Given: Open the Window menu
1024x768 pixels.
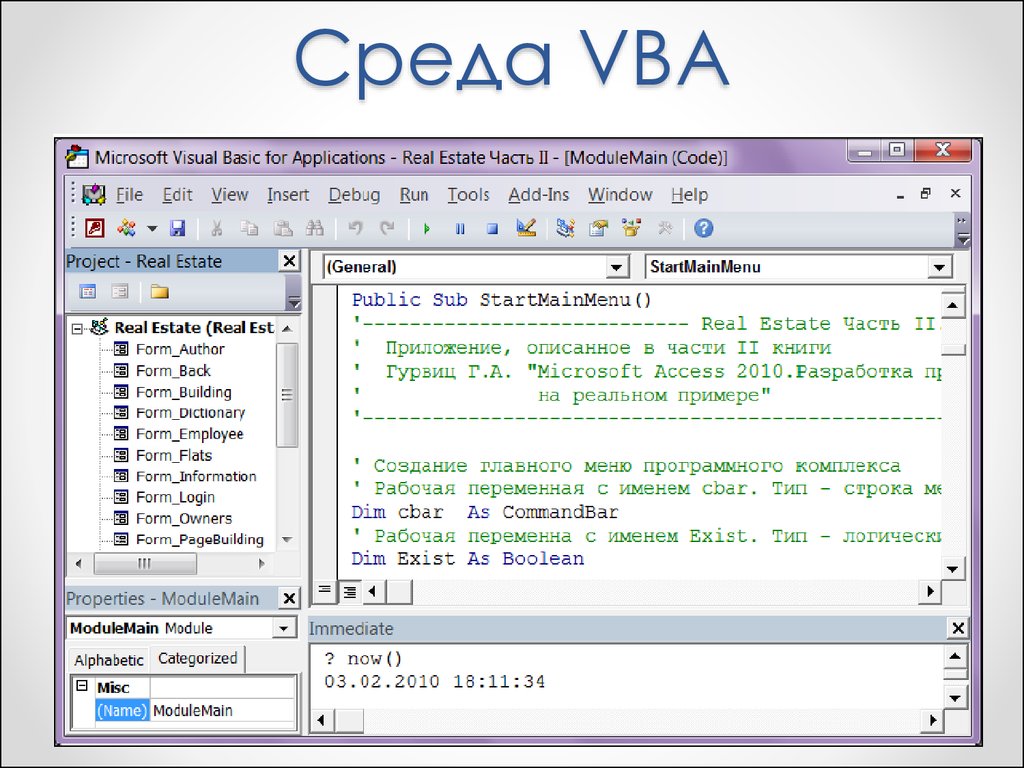Looking at the screenshot, I should (x=620, y=195).
